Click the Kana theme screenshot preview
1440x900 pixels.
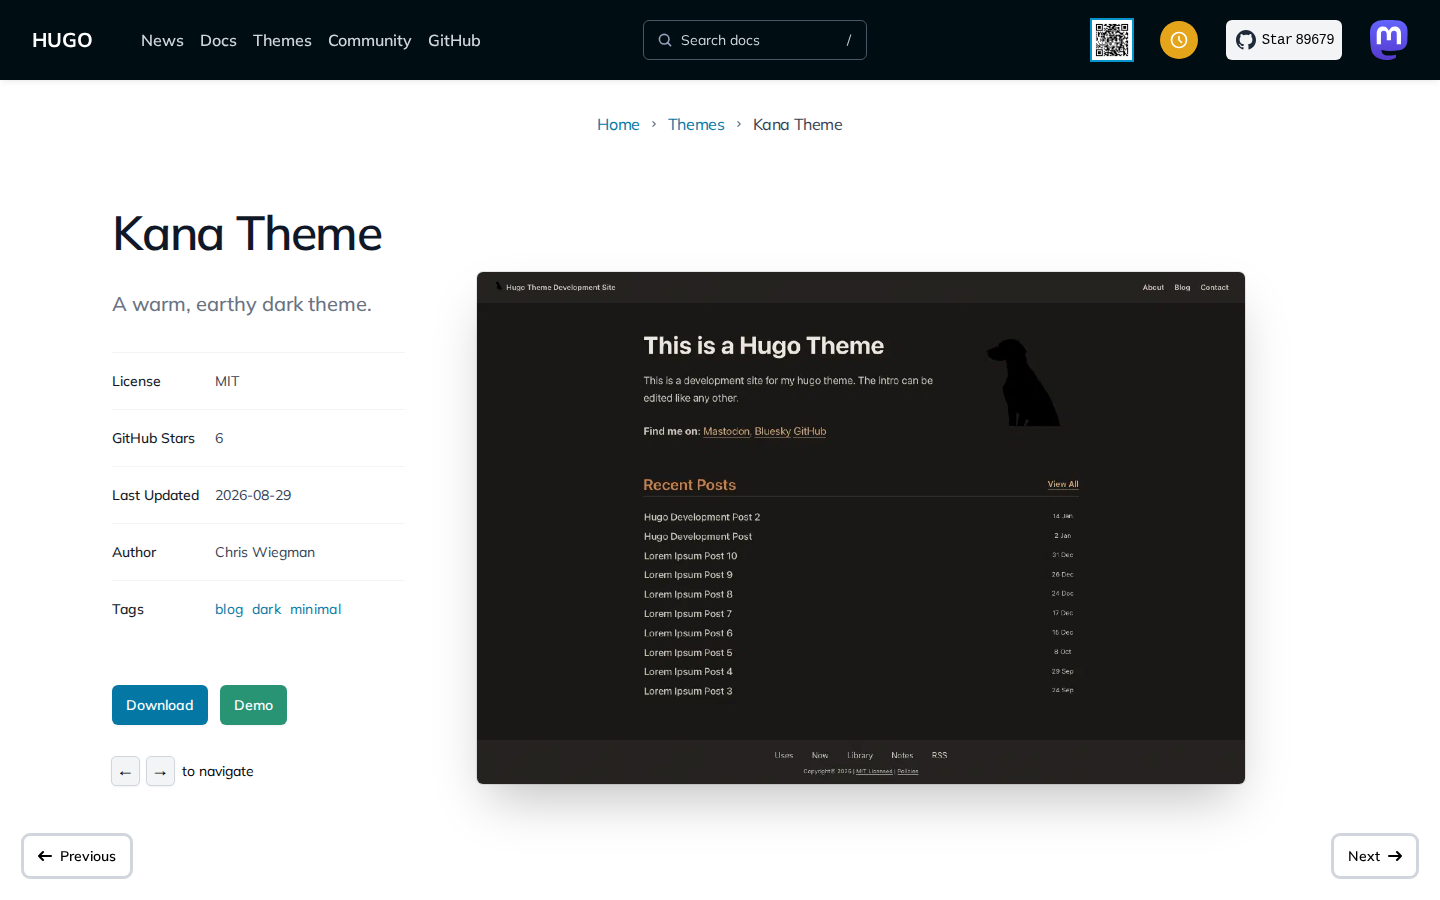861,528
